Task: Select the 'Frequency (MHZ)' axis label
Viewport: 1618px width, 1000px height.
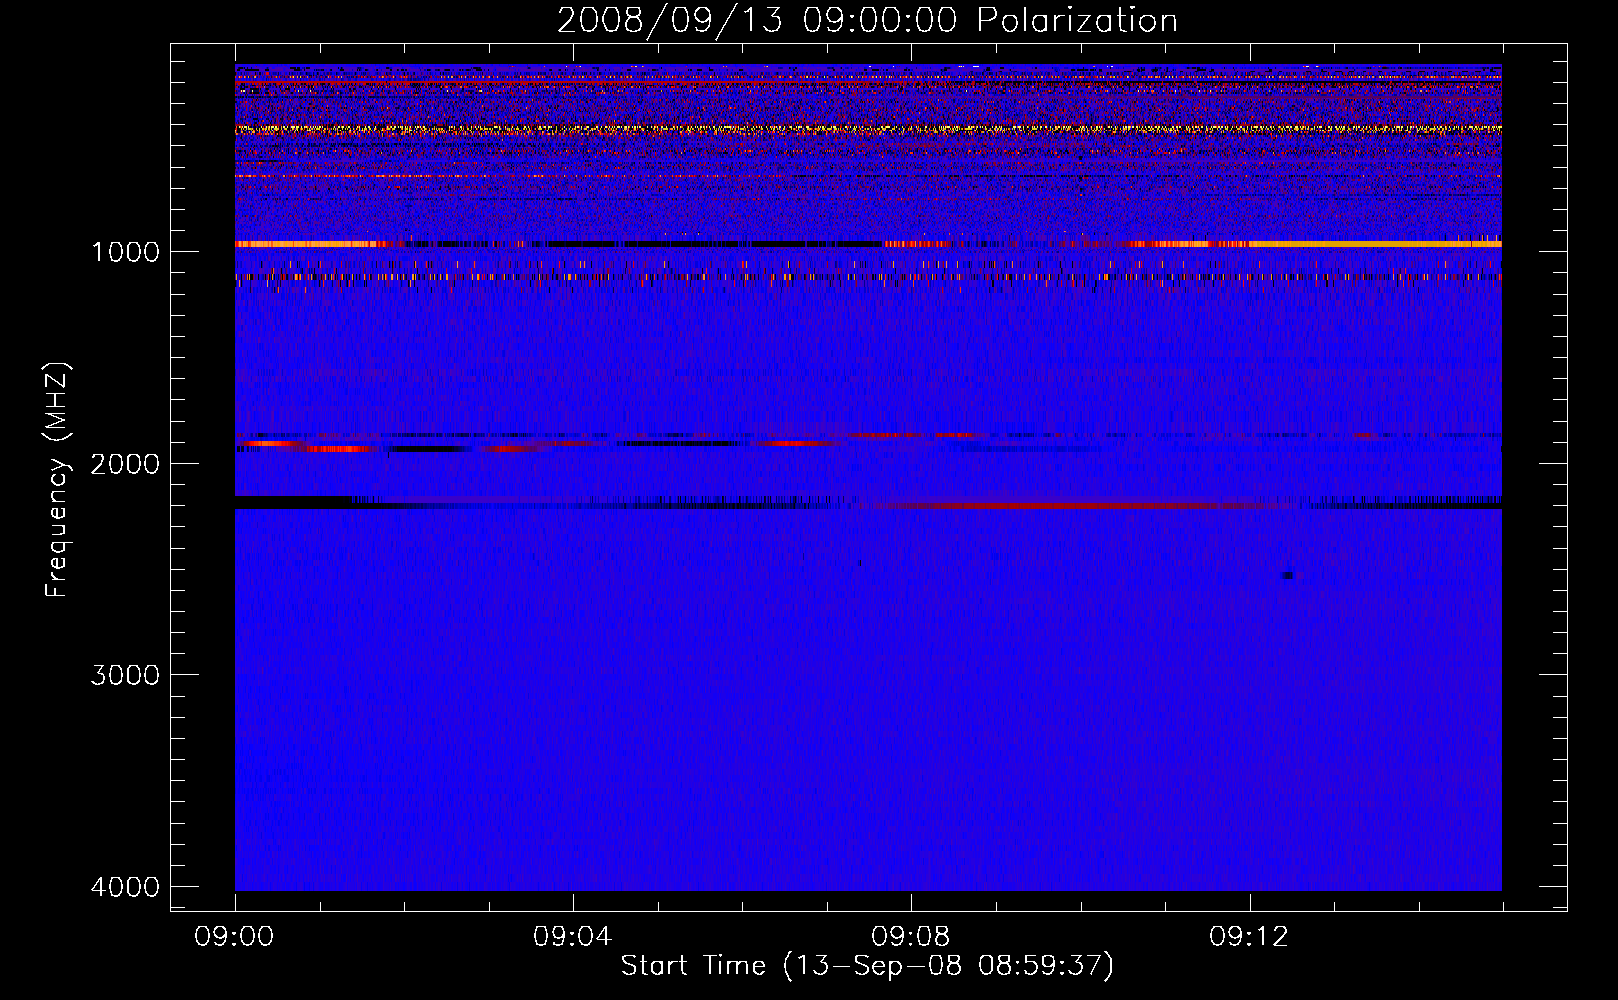Action: click(x=57, y=480)
